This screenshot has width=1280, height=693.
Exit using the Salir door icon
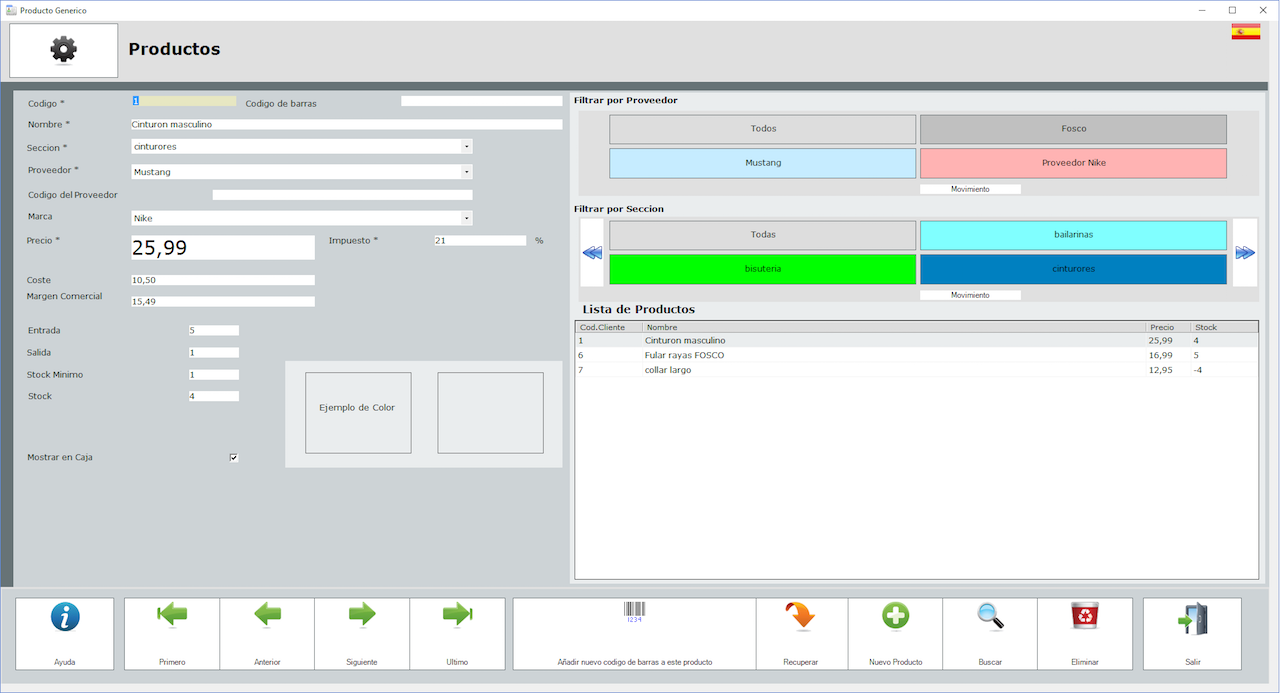pos(1192,618)
